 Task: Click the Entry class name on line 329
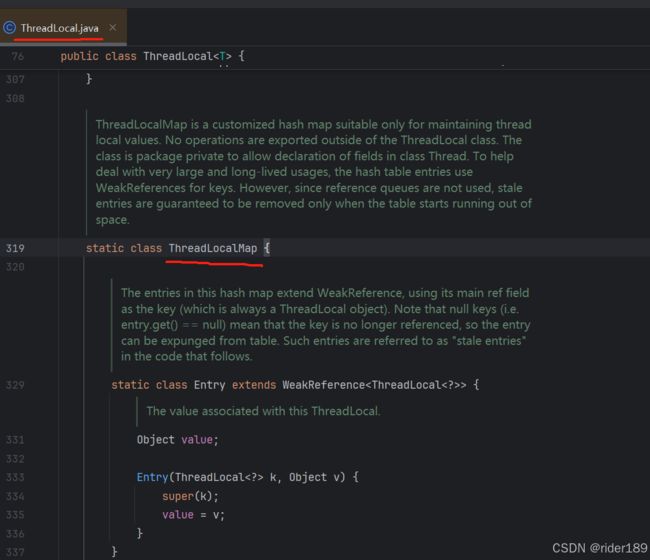(209, 385)
